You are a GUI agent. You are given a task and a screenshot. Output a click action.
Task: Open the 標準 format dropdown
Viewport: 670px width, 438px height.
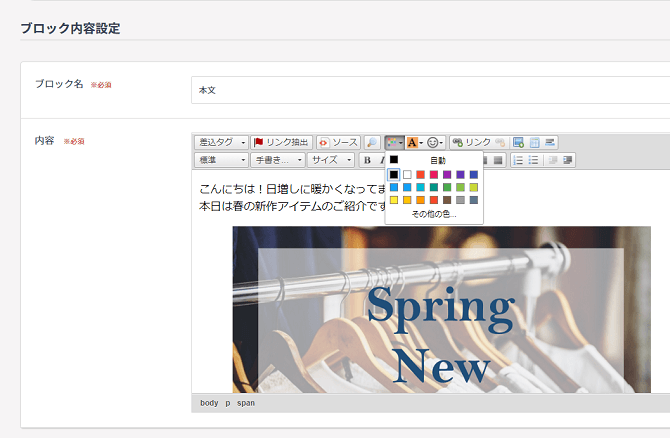221,160
